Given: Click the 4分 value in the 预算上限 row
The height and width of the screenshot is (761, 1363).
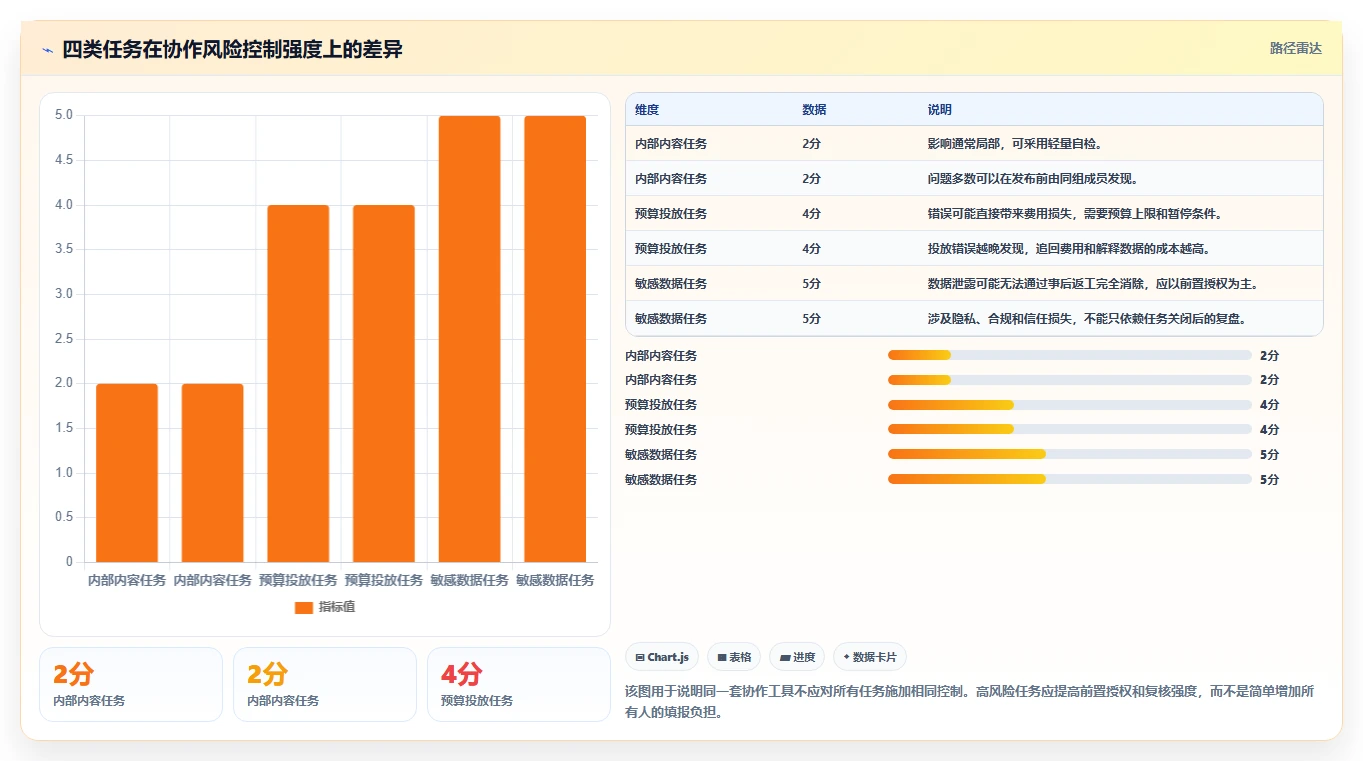Looking at the screenshot, I should click(x=811, y=214).
